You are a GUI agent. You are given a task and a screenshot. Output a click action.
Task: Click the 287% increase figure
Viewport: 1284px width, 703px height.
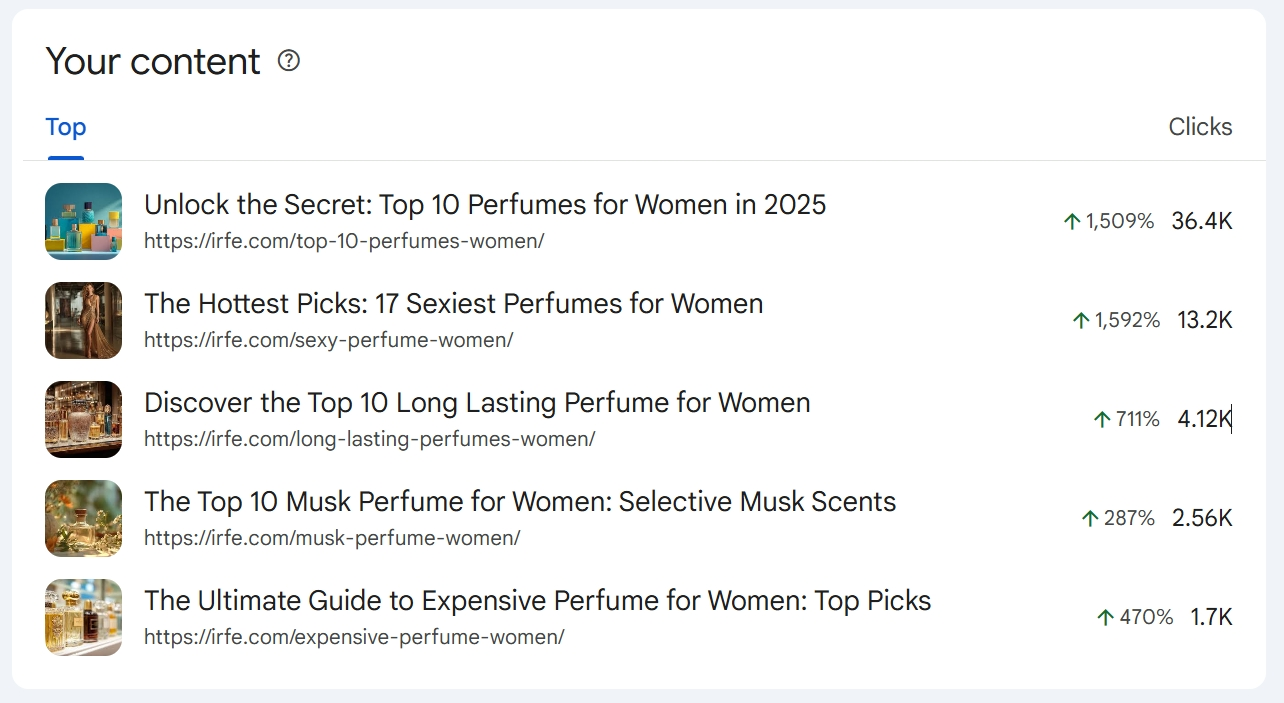click(x=1130, y=518)
